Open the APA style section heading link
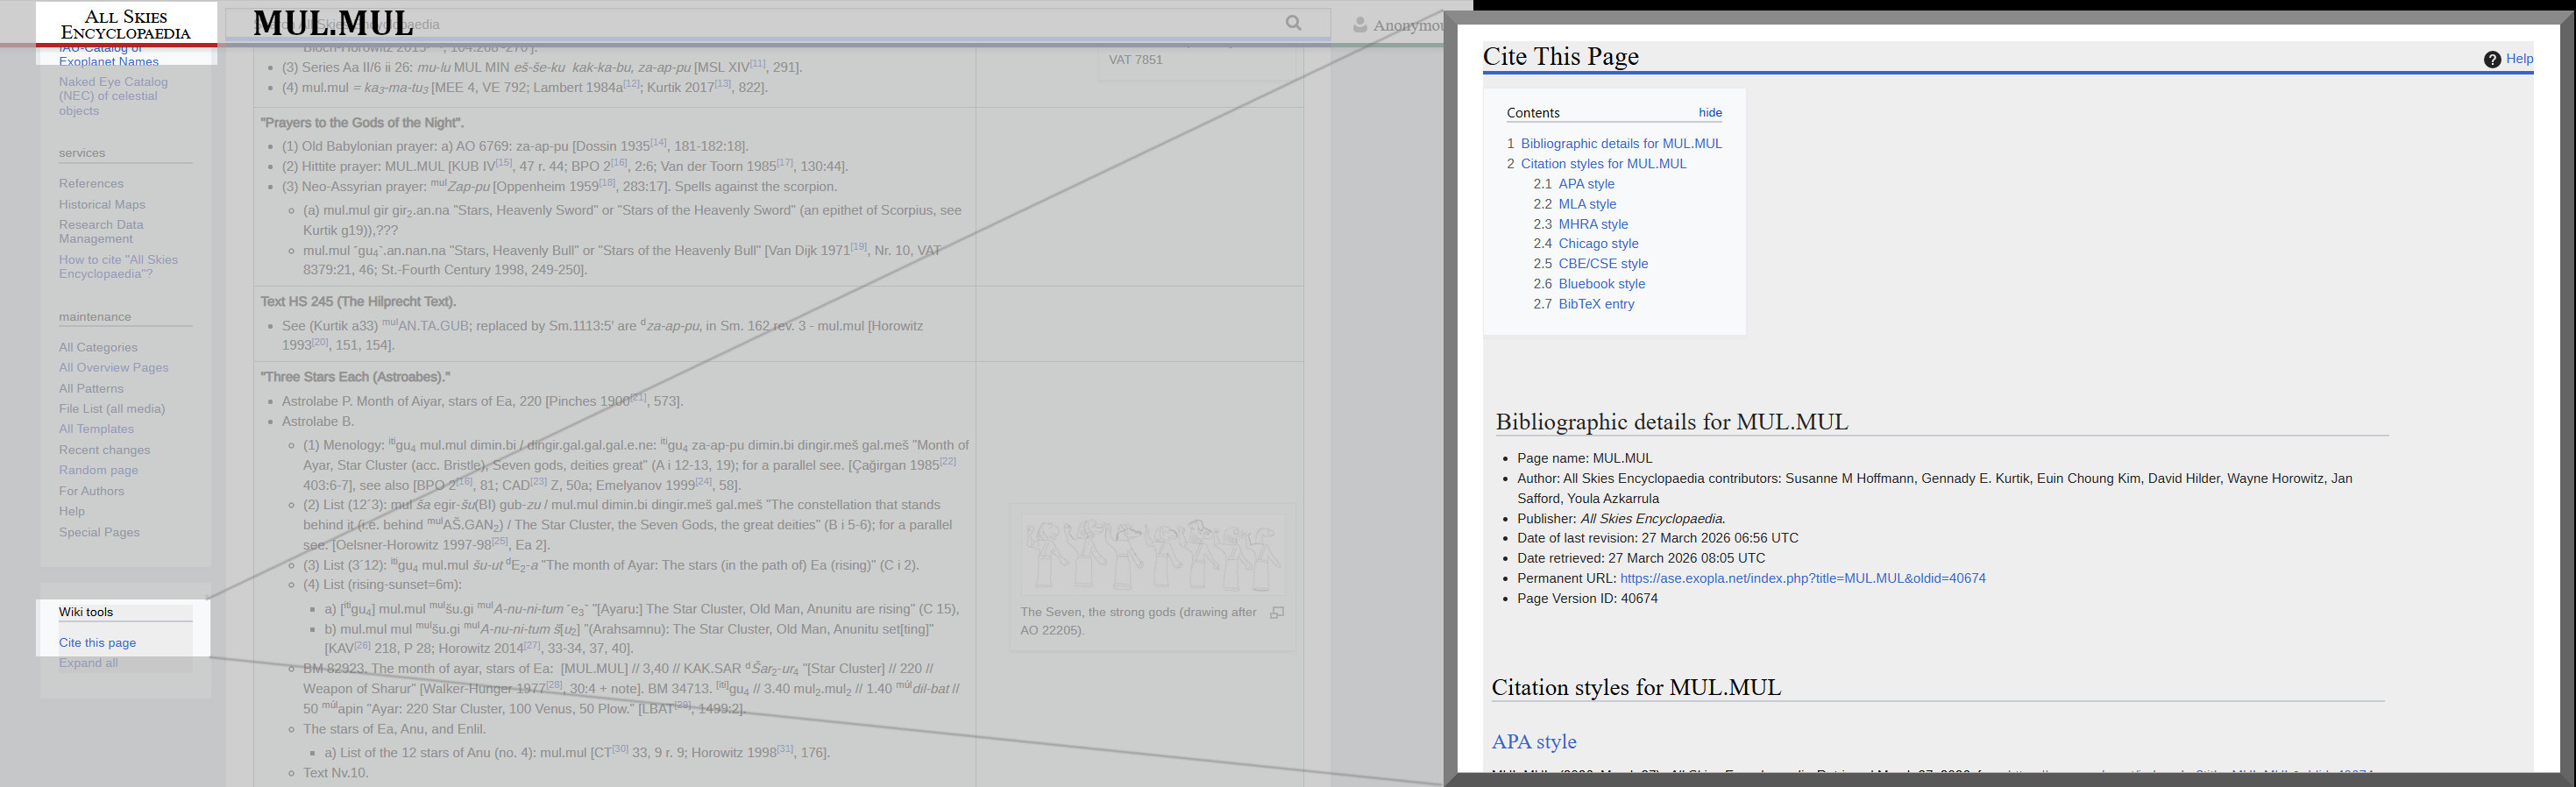The image size is (2576, 787). coord(1533,742)
